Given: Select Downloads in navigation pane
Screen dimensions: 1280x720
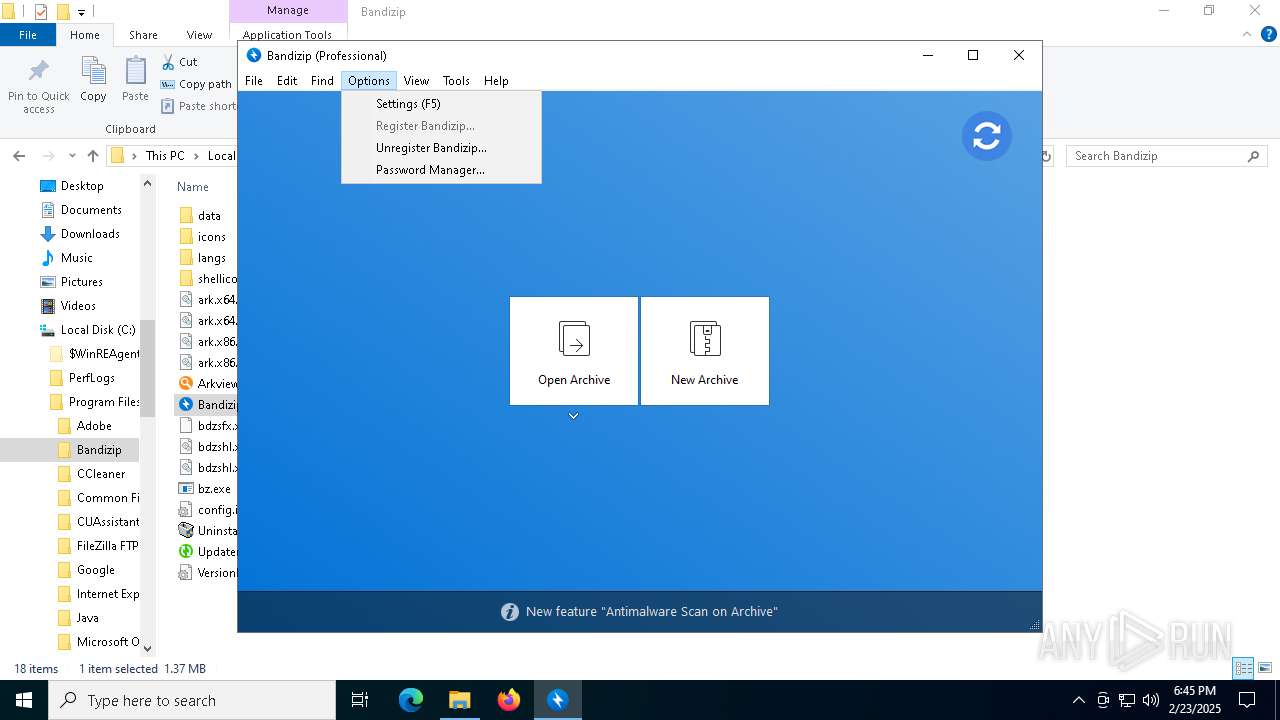Looking at the screenshot, I should pyautogui.click(x=90, y=234).
